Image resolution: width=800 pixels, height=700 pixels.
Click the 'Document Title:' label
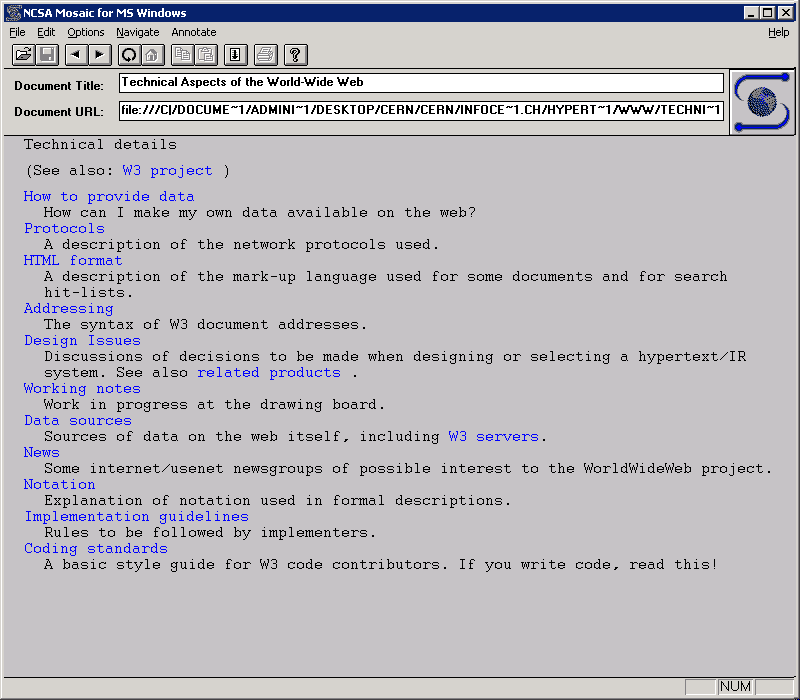tap(59, 86)
